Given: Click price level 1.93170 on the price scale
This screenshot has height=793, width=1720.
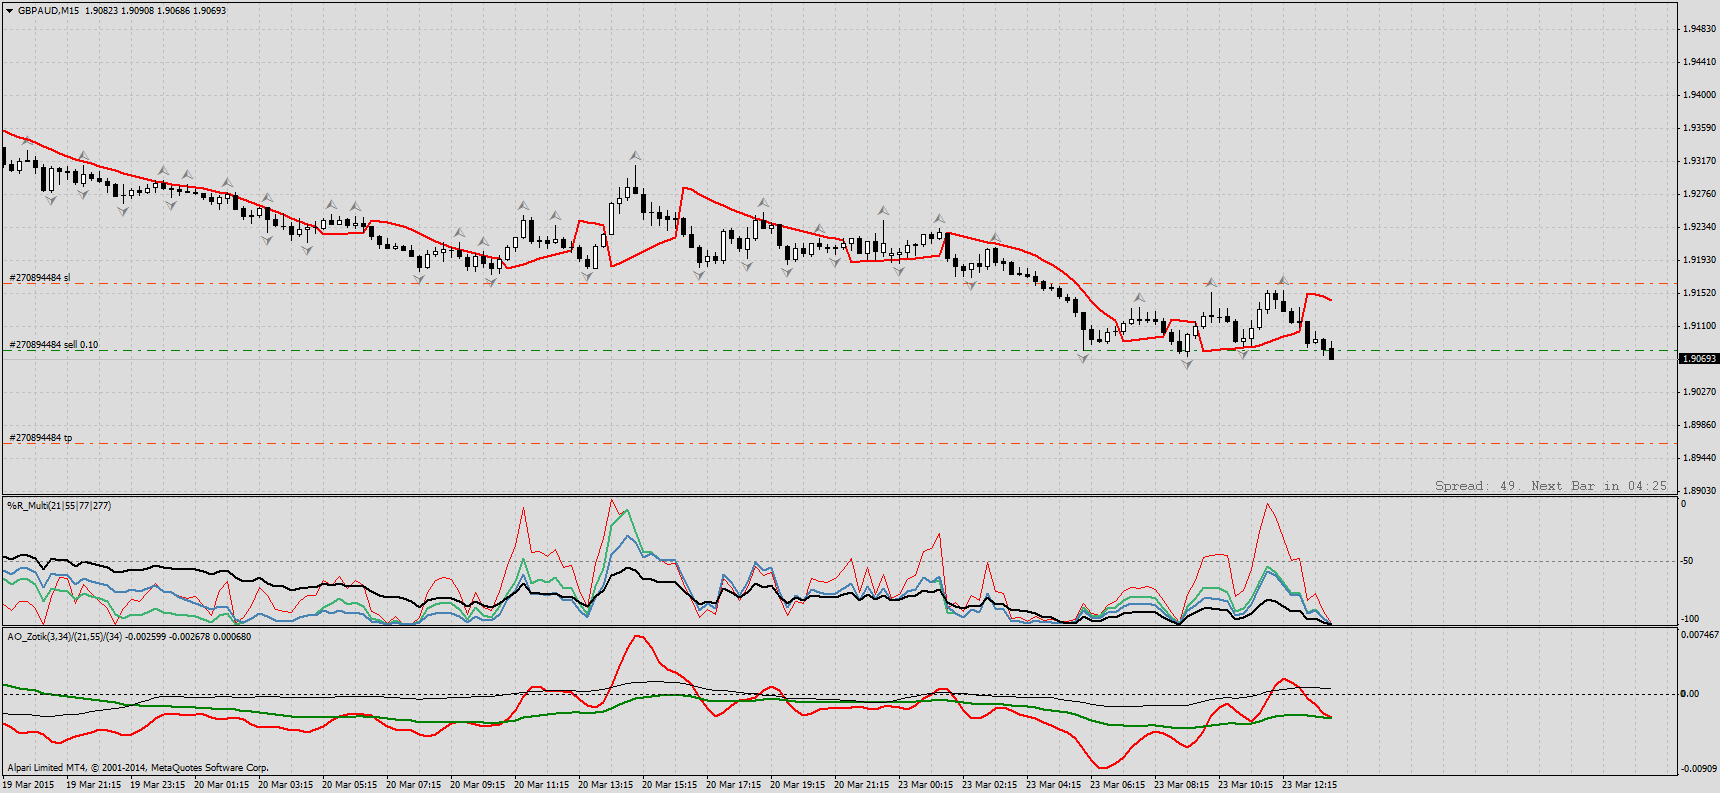Looking at the screenshot, I should tap(1699, 161).
